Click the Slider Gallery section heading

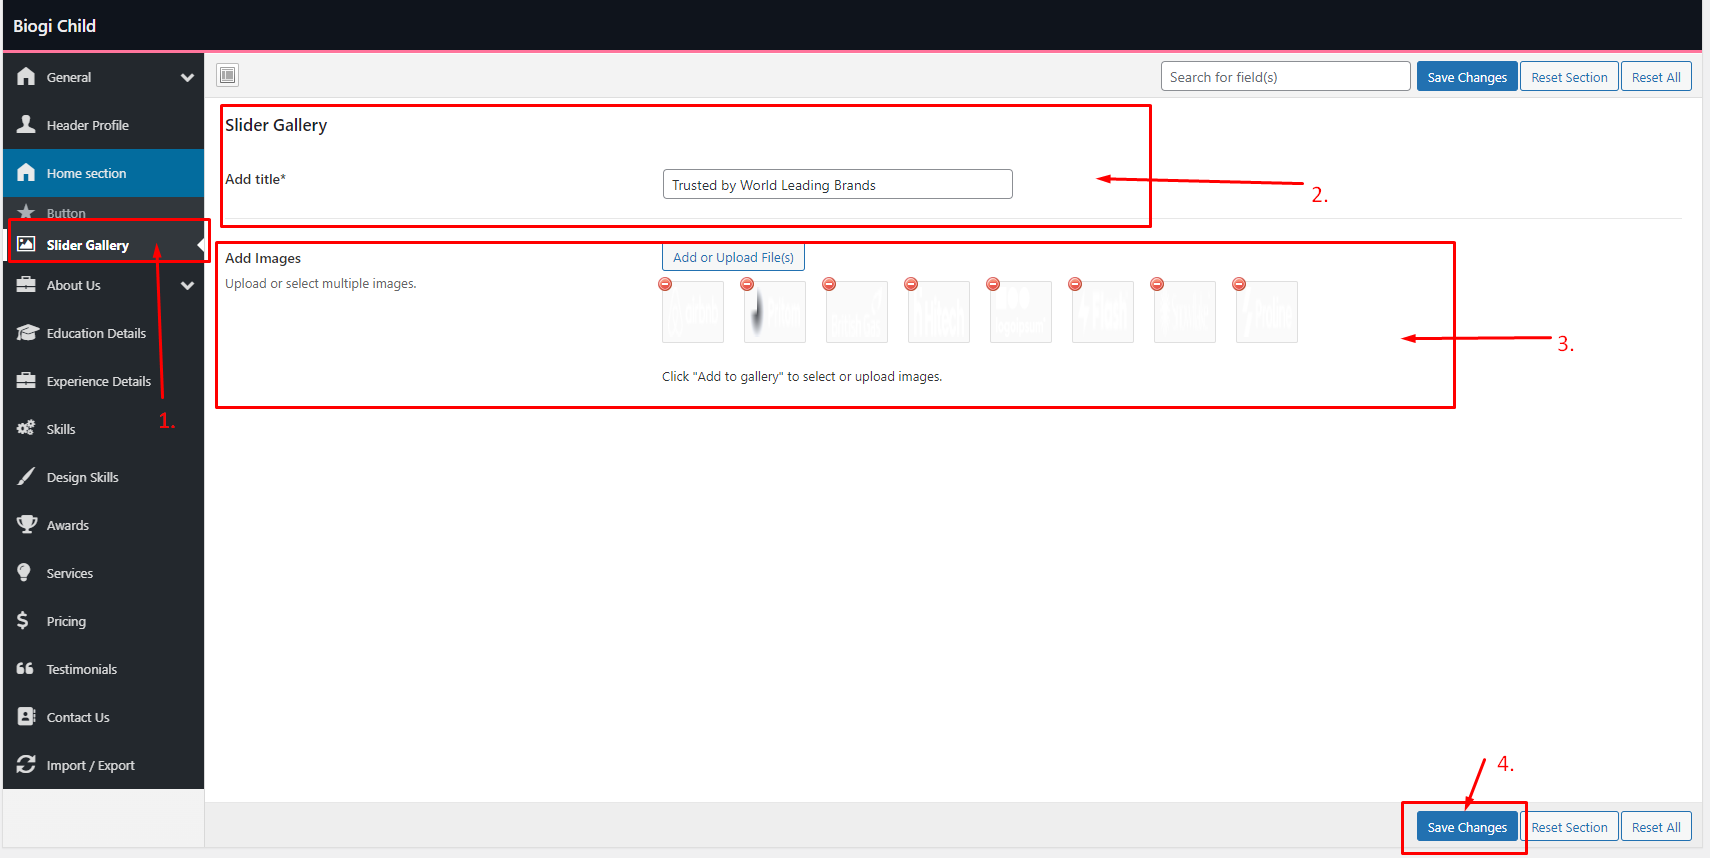[x=276, y=125]
